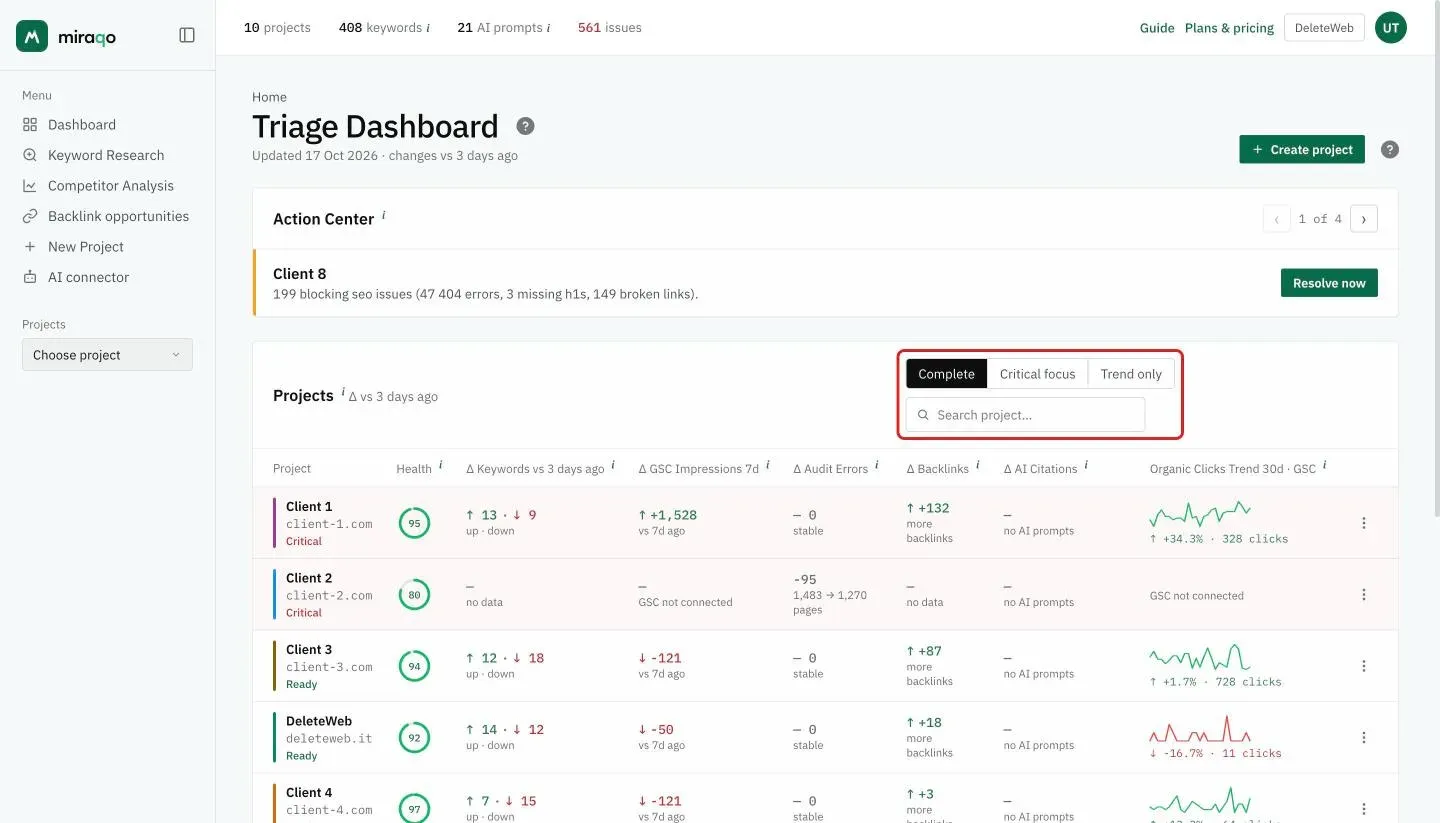Screen dimensions: 1440x823
Task: Click Resolve now for Client 8
Action: pyautogui.click(x=1329, y=283)
